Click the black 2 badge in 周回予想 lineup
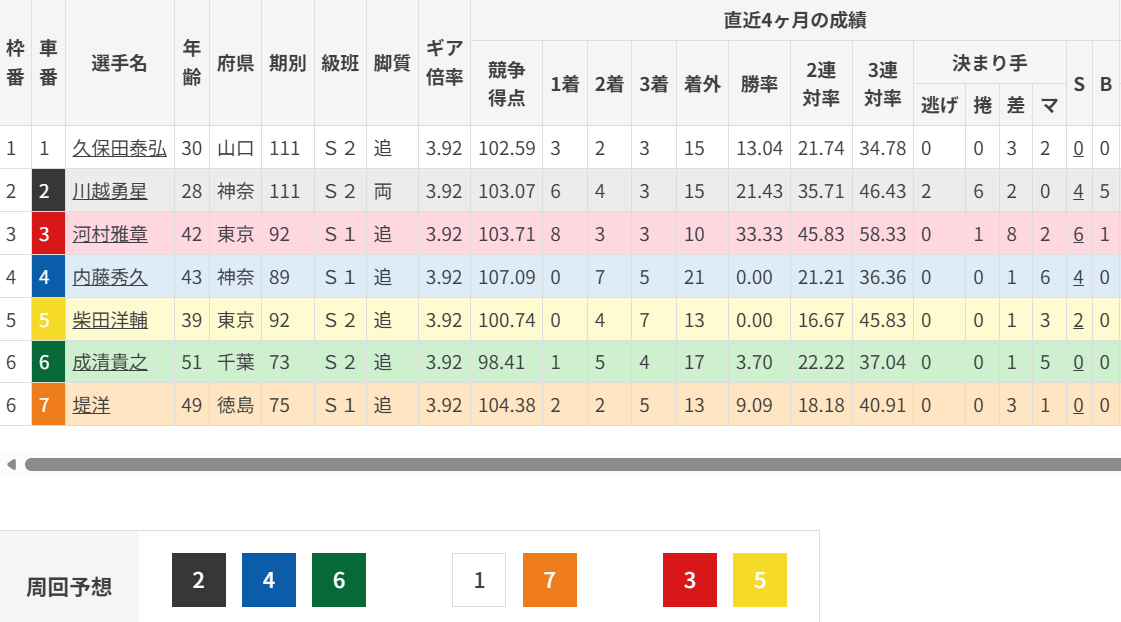This screenshot has height=622, width=1121. tap(198, 580)
